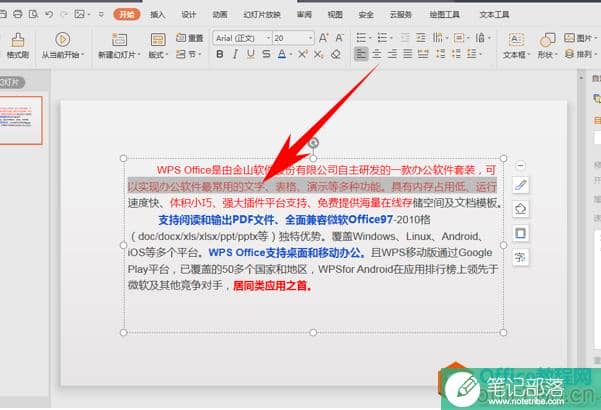601x410 pixels.
Task: Click the play from current slide icon
Action: pos(62,39)
